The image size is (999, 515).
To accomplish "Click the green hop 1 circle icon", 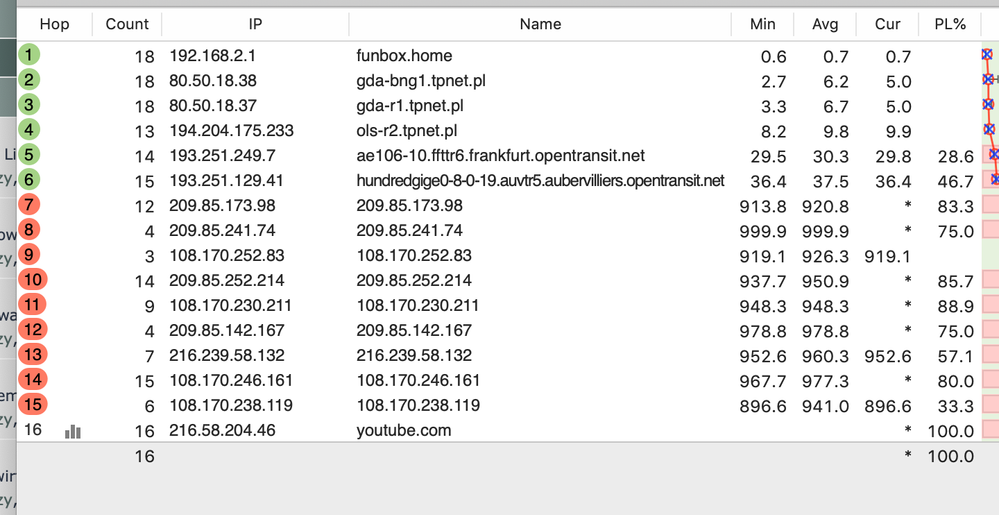I will 30,55.
